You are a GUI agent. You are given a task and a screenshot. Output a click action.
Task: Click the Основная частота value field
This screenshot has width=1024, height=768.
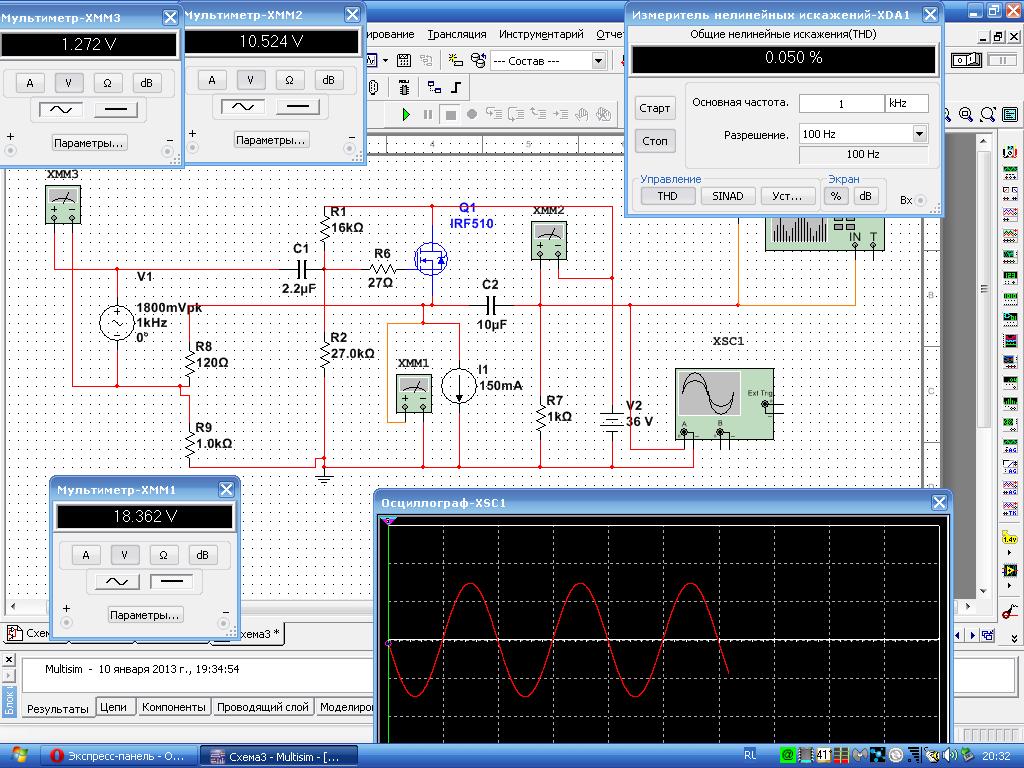point(840,103)
